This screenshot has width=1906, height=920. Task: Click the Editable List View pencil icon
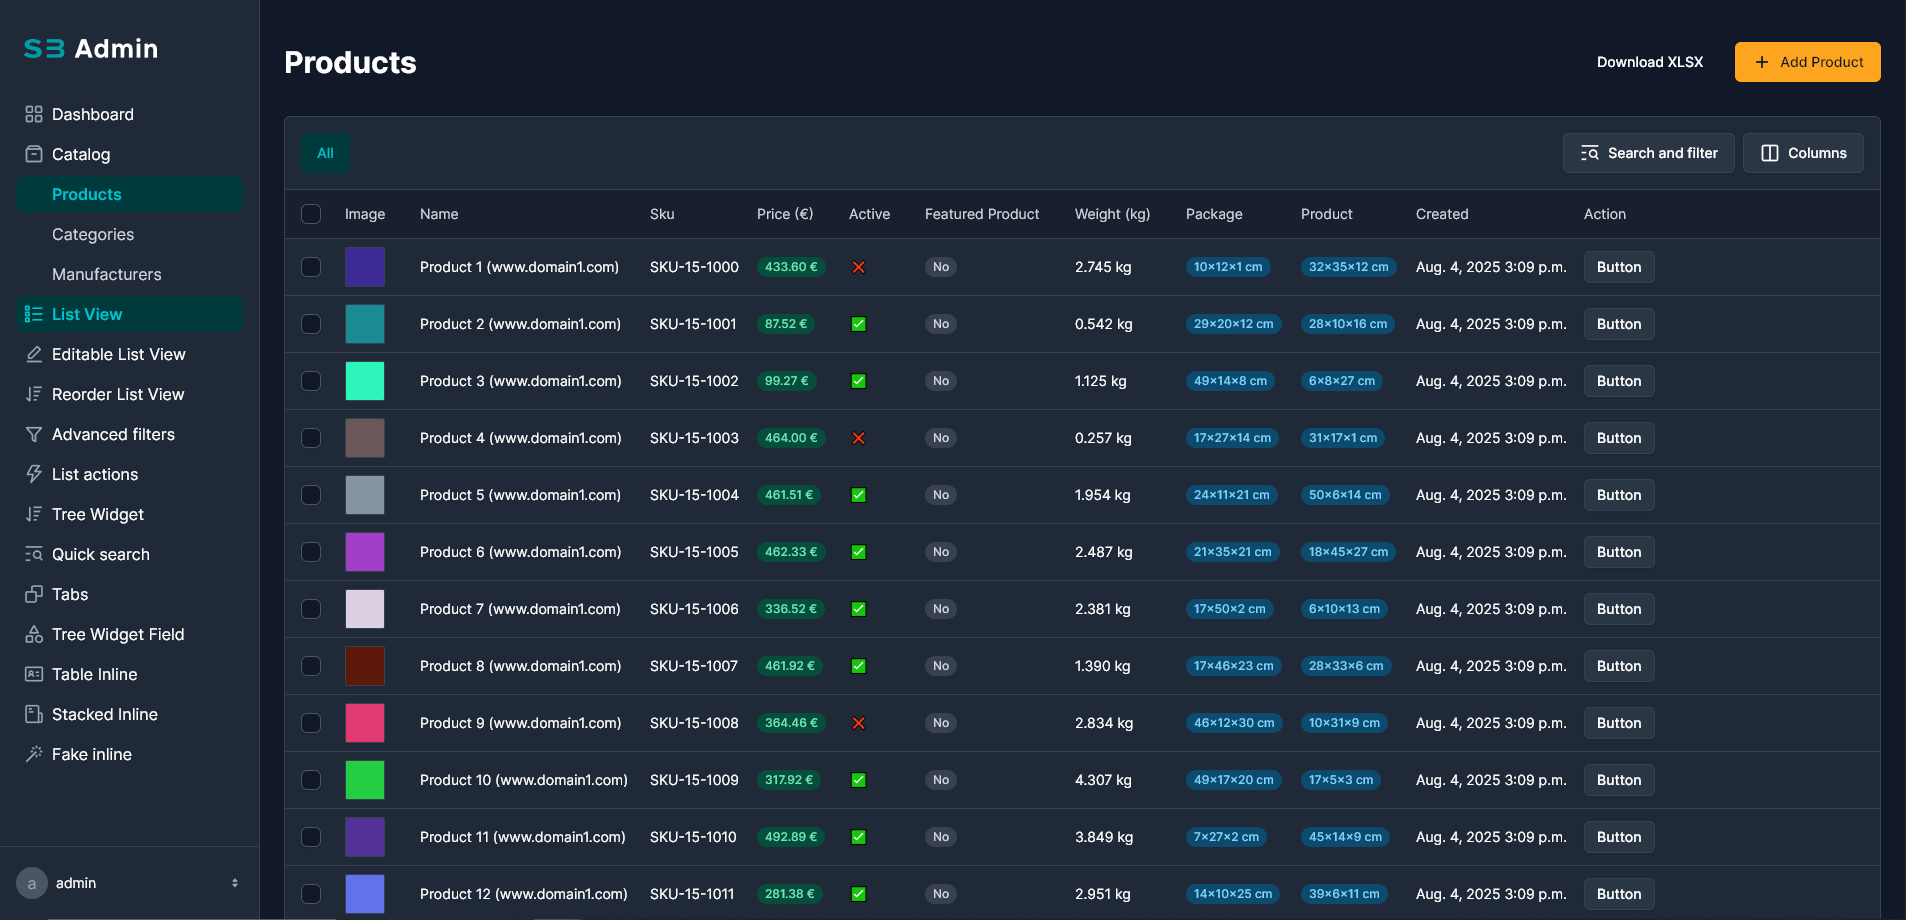click(x=34, y=354)
